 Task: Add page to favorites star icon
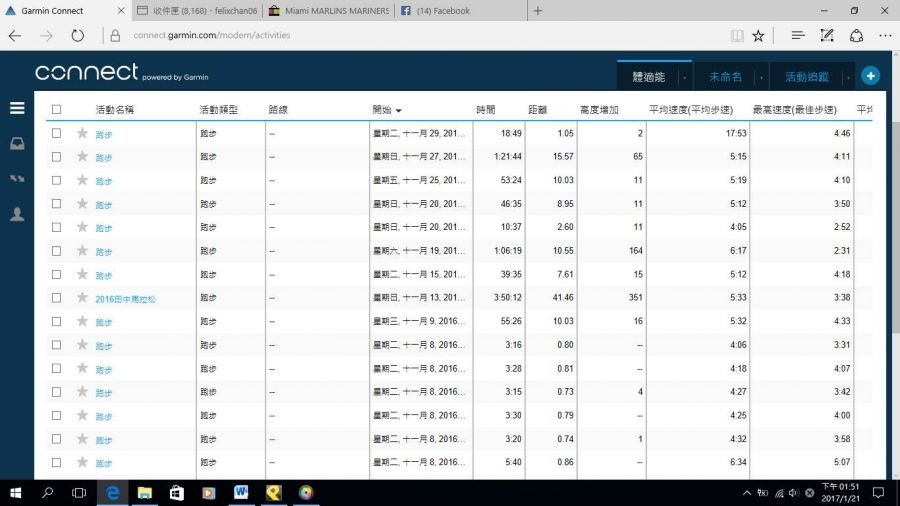point(758,36)
